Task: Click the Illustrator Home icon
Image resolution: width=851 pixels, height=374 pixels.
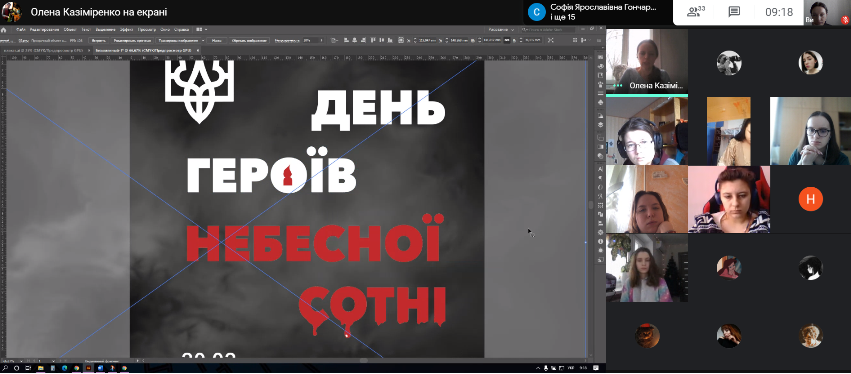Action: click(x=3, y=29)
